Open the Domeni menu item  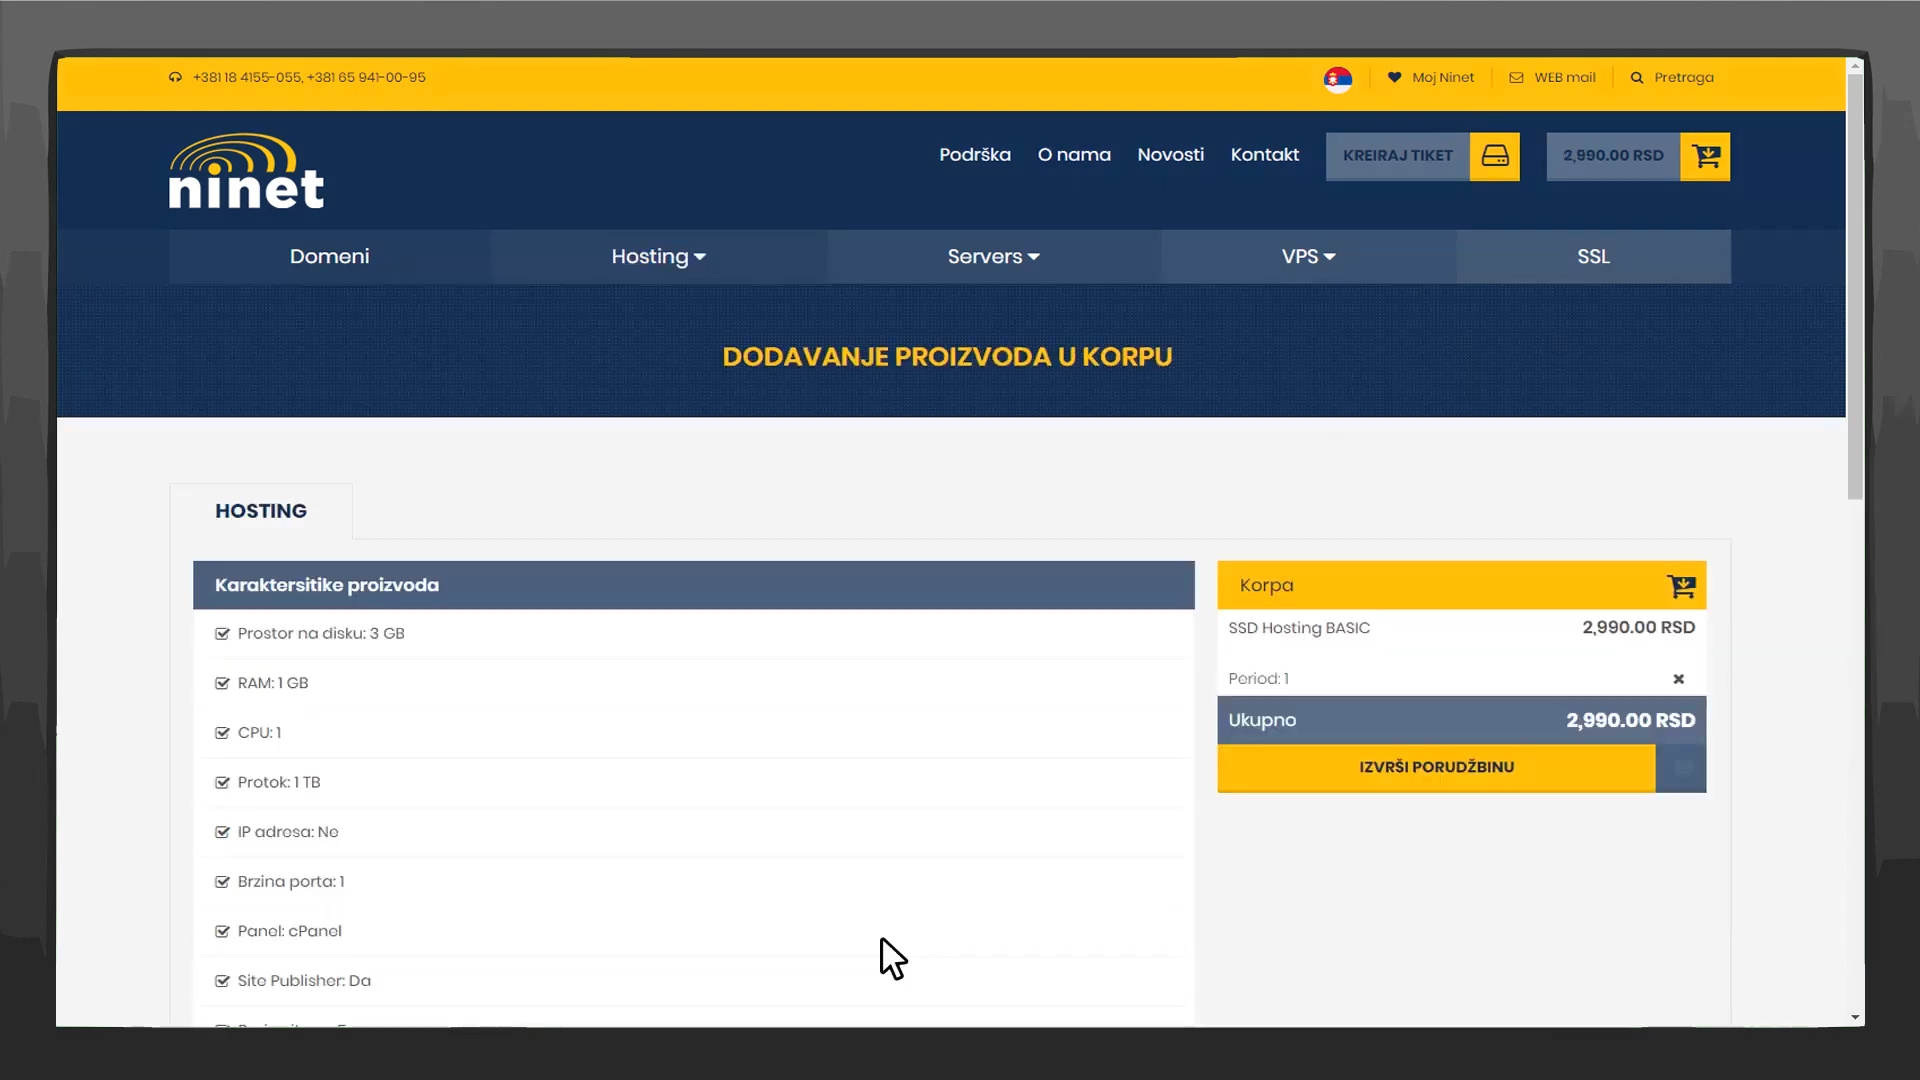tap(329, 257)
